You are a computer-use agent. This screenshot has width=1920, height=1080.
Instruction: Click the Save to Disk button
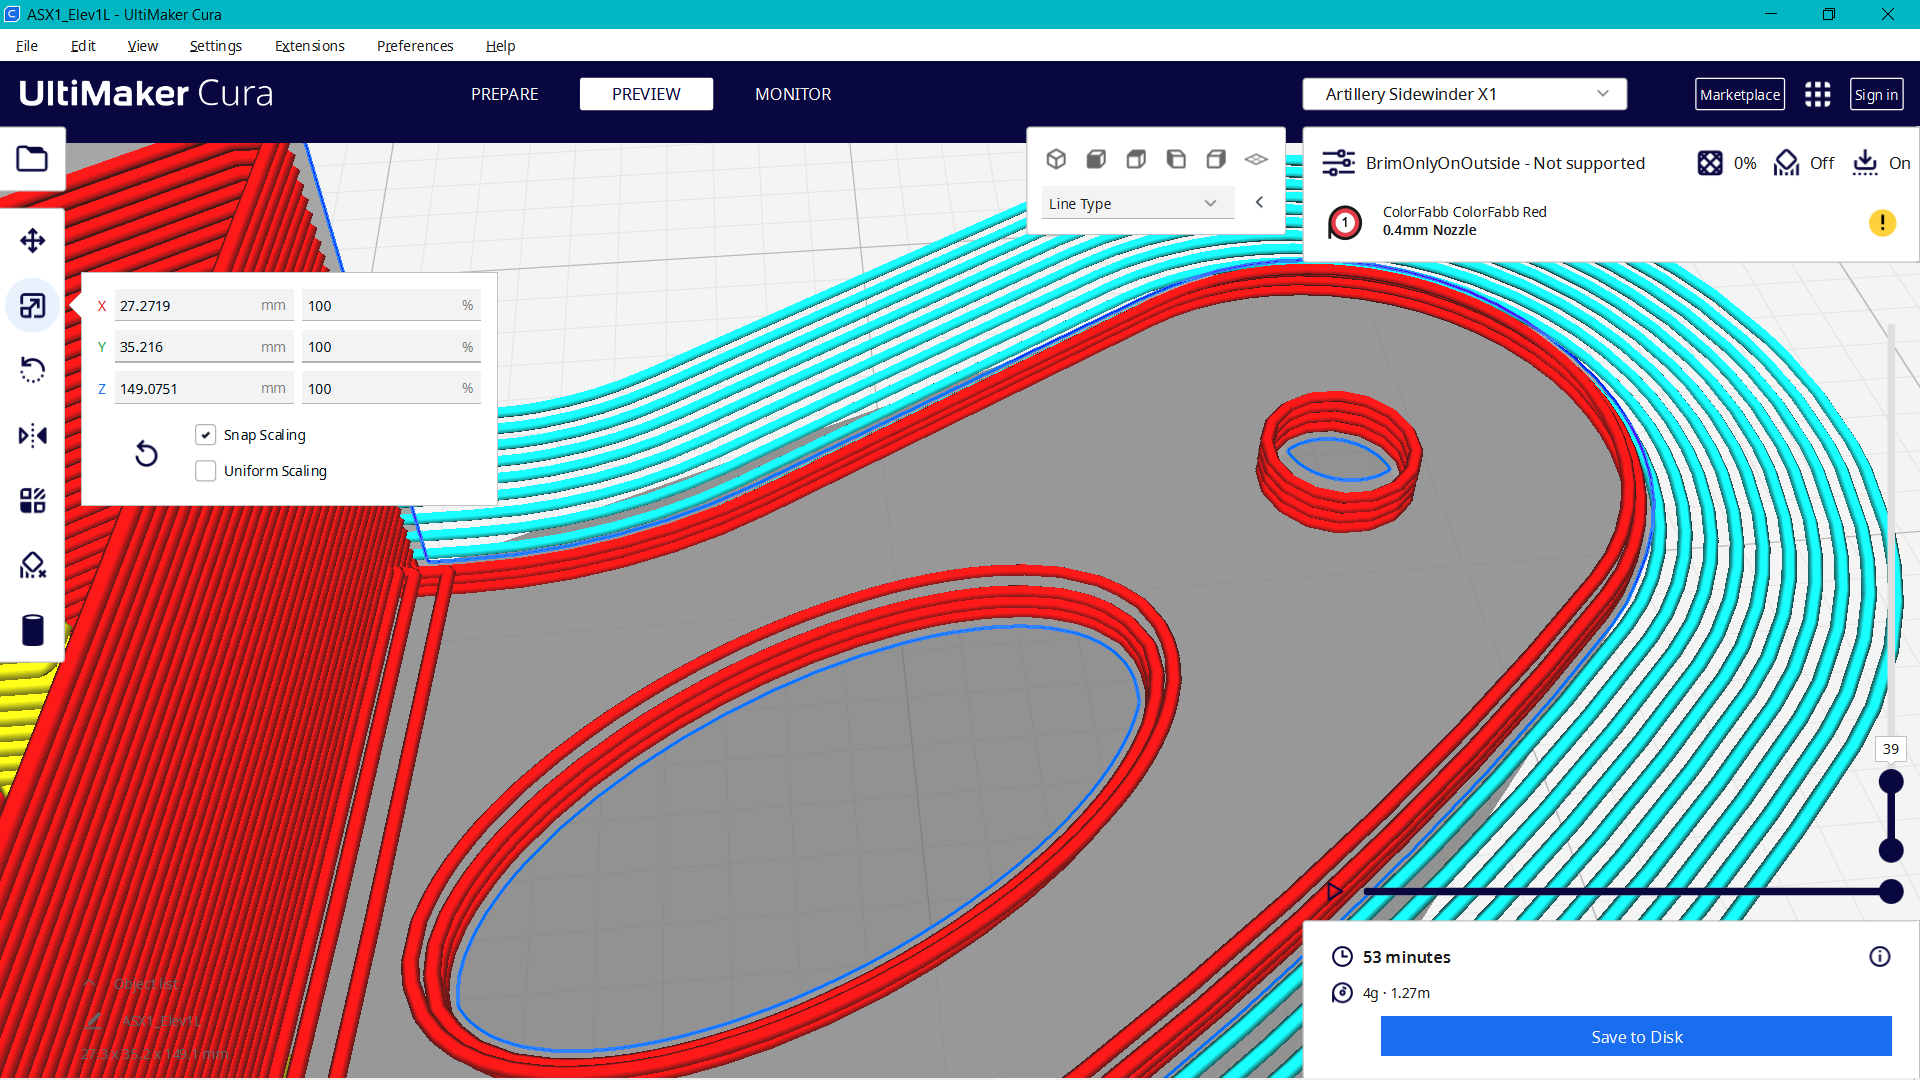click(x=1635, y=1037)
